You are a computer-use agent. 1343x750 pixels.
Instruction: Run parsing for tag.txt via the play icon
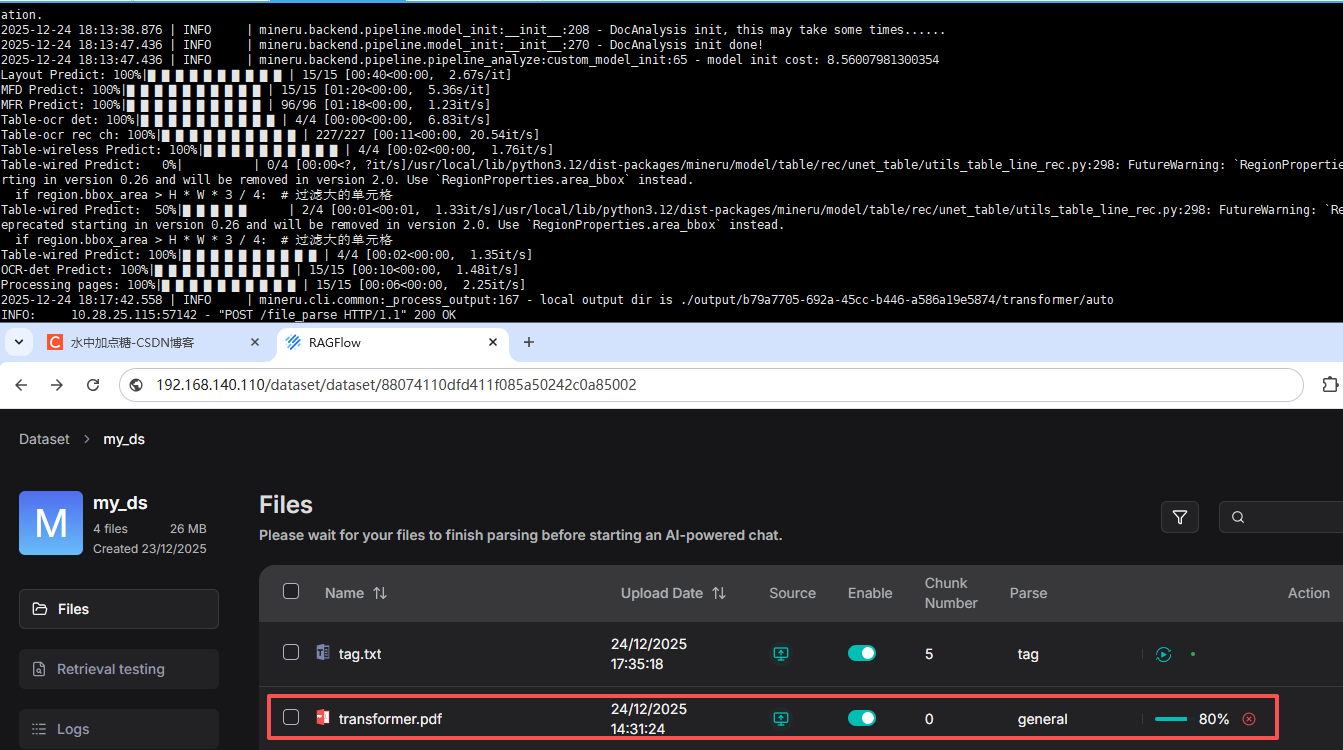point(1163,654)
